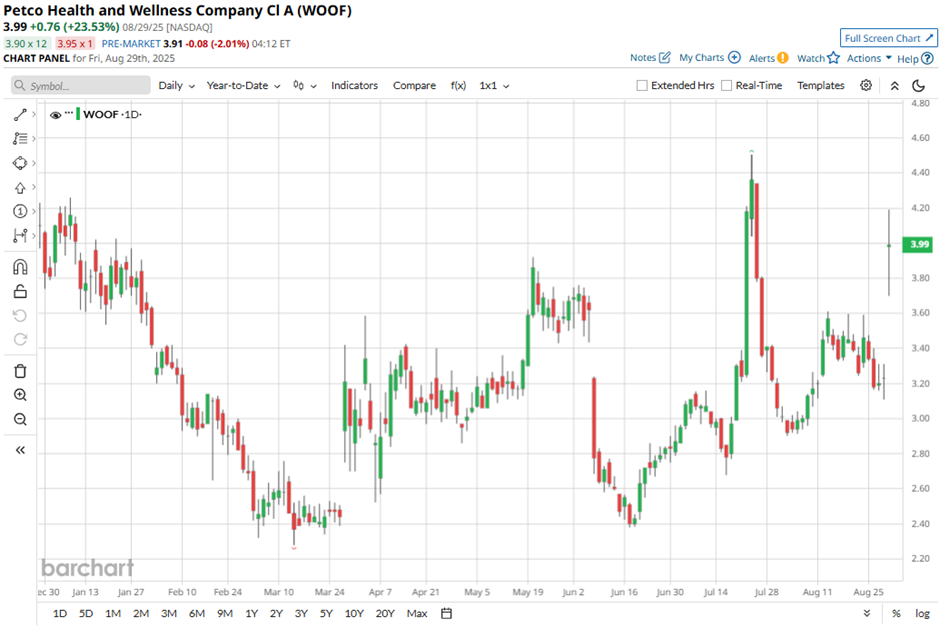Select the trend line drawing tool
This screenshot has height=628, width=940.
[20, 114]
